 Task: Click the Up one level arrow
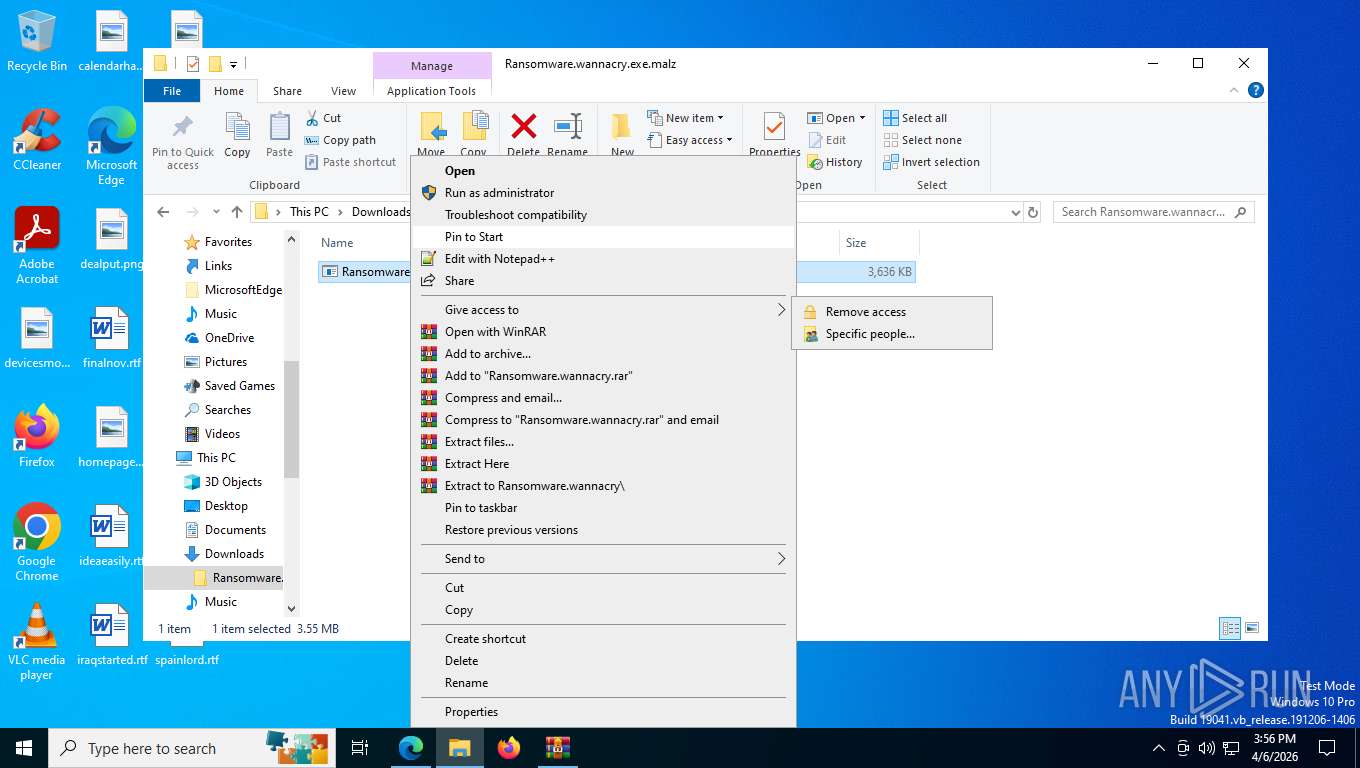pos(237,212)
